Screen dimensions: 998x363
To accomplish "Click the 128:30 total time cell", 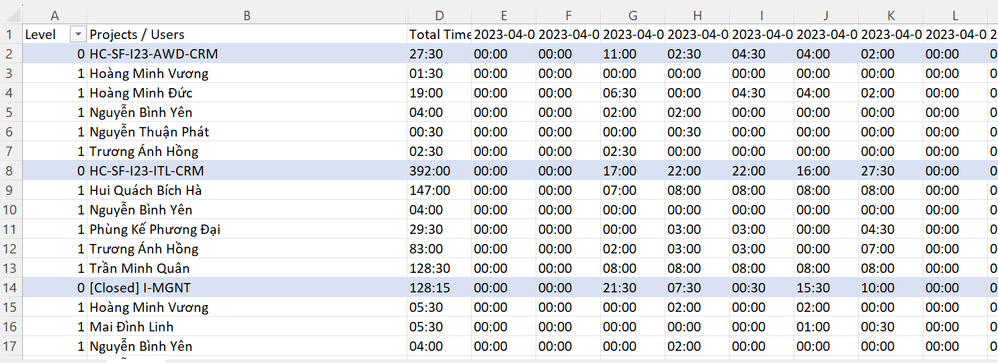I will click(x=439, y=268).
